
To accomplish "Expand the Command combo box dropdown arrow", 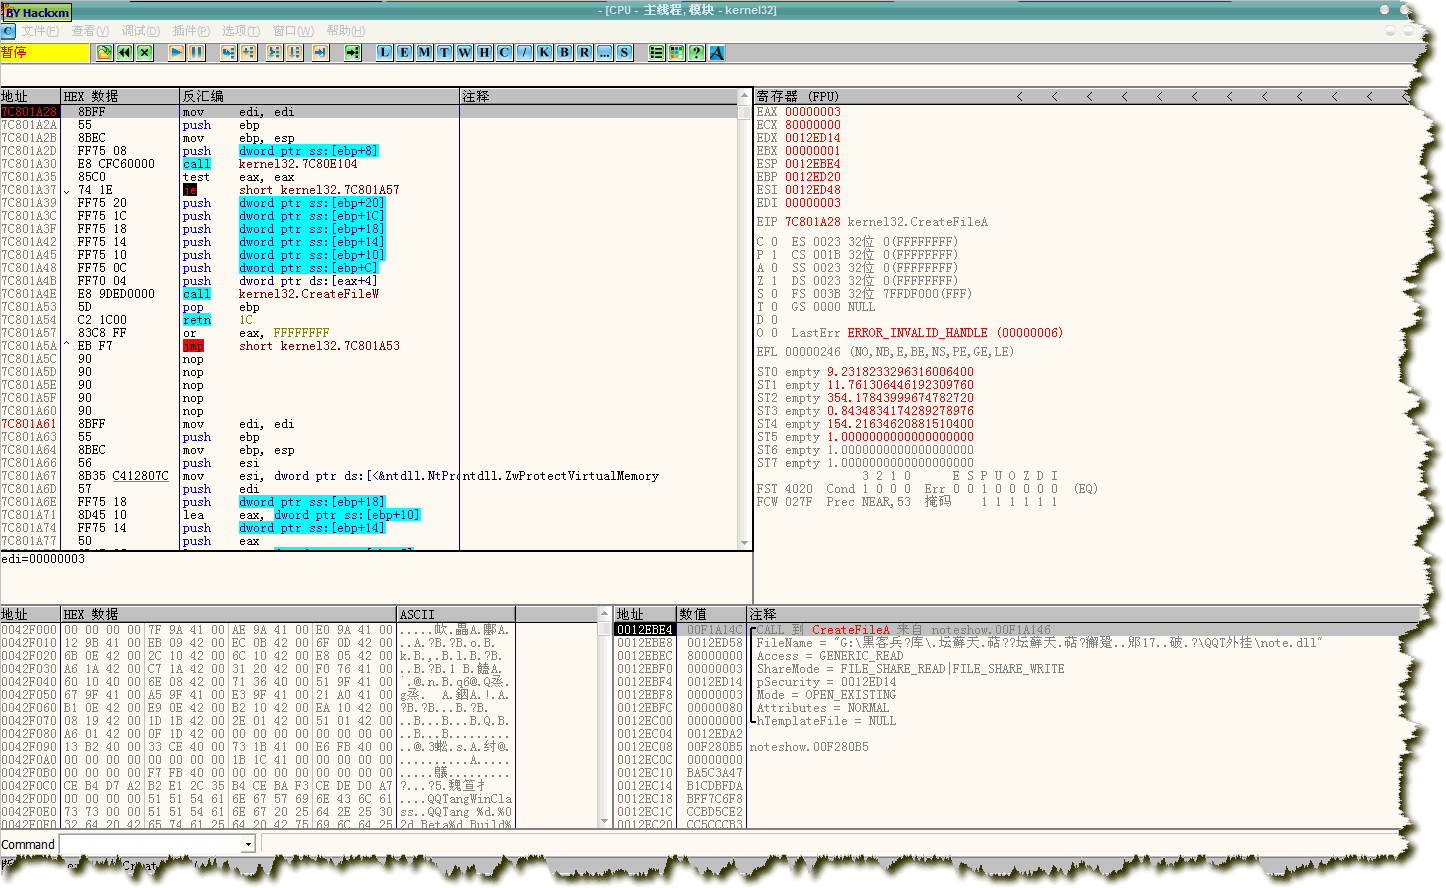I will 248,845.
